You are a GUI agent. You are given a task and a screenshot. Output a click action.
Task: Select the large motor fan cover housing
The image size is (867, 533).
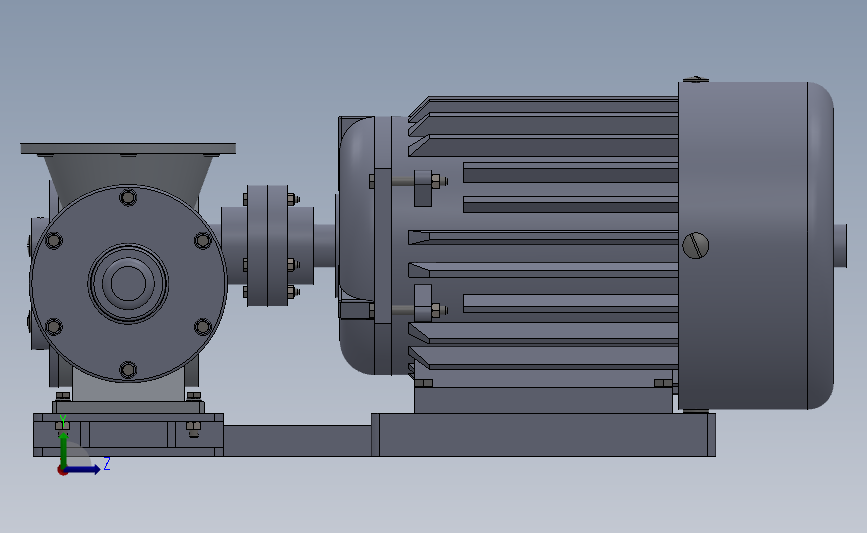pyautogui.click(x=756, y=245)
